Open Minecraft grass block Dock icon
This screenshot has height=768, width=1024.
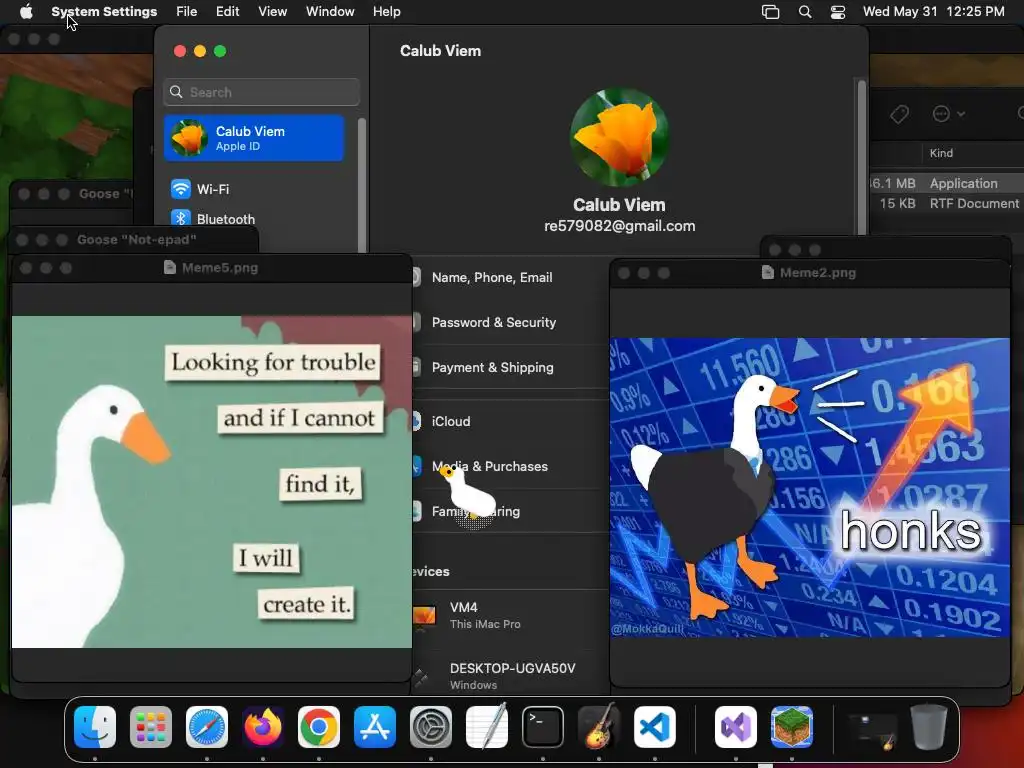(792, 727)
